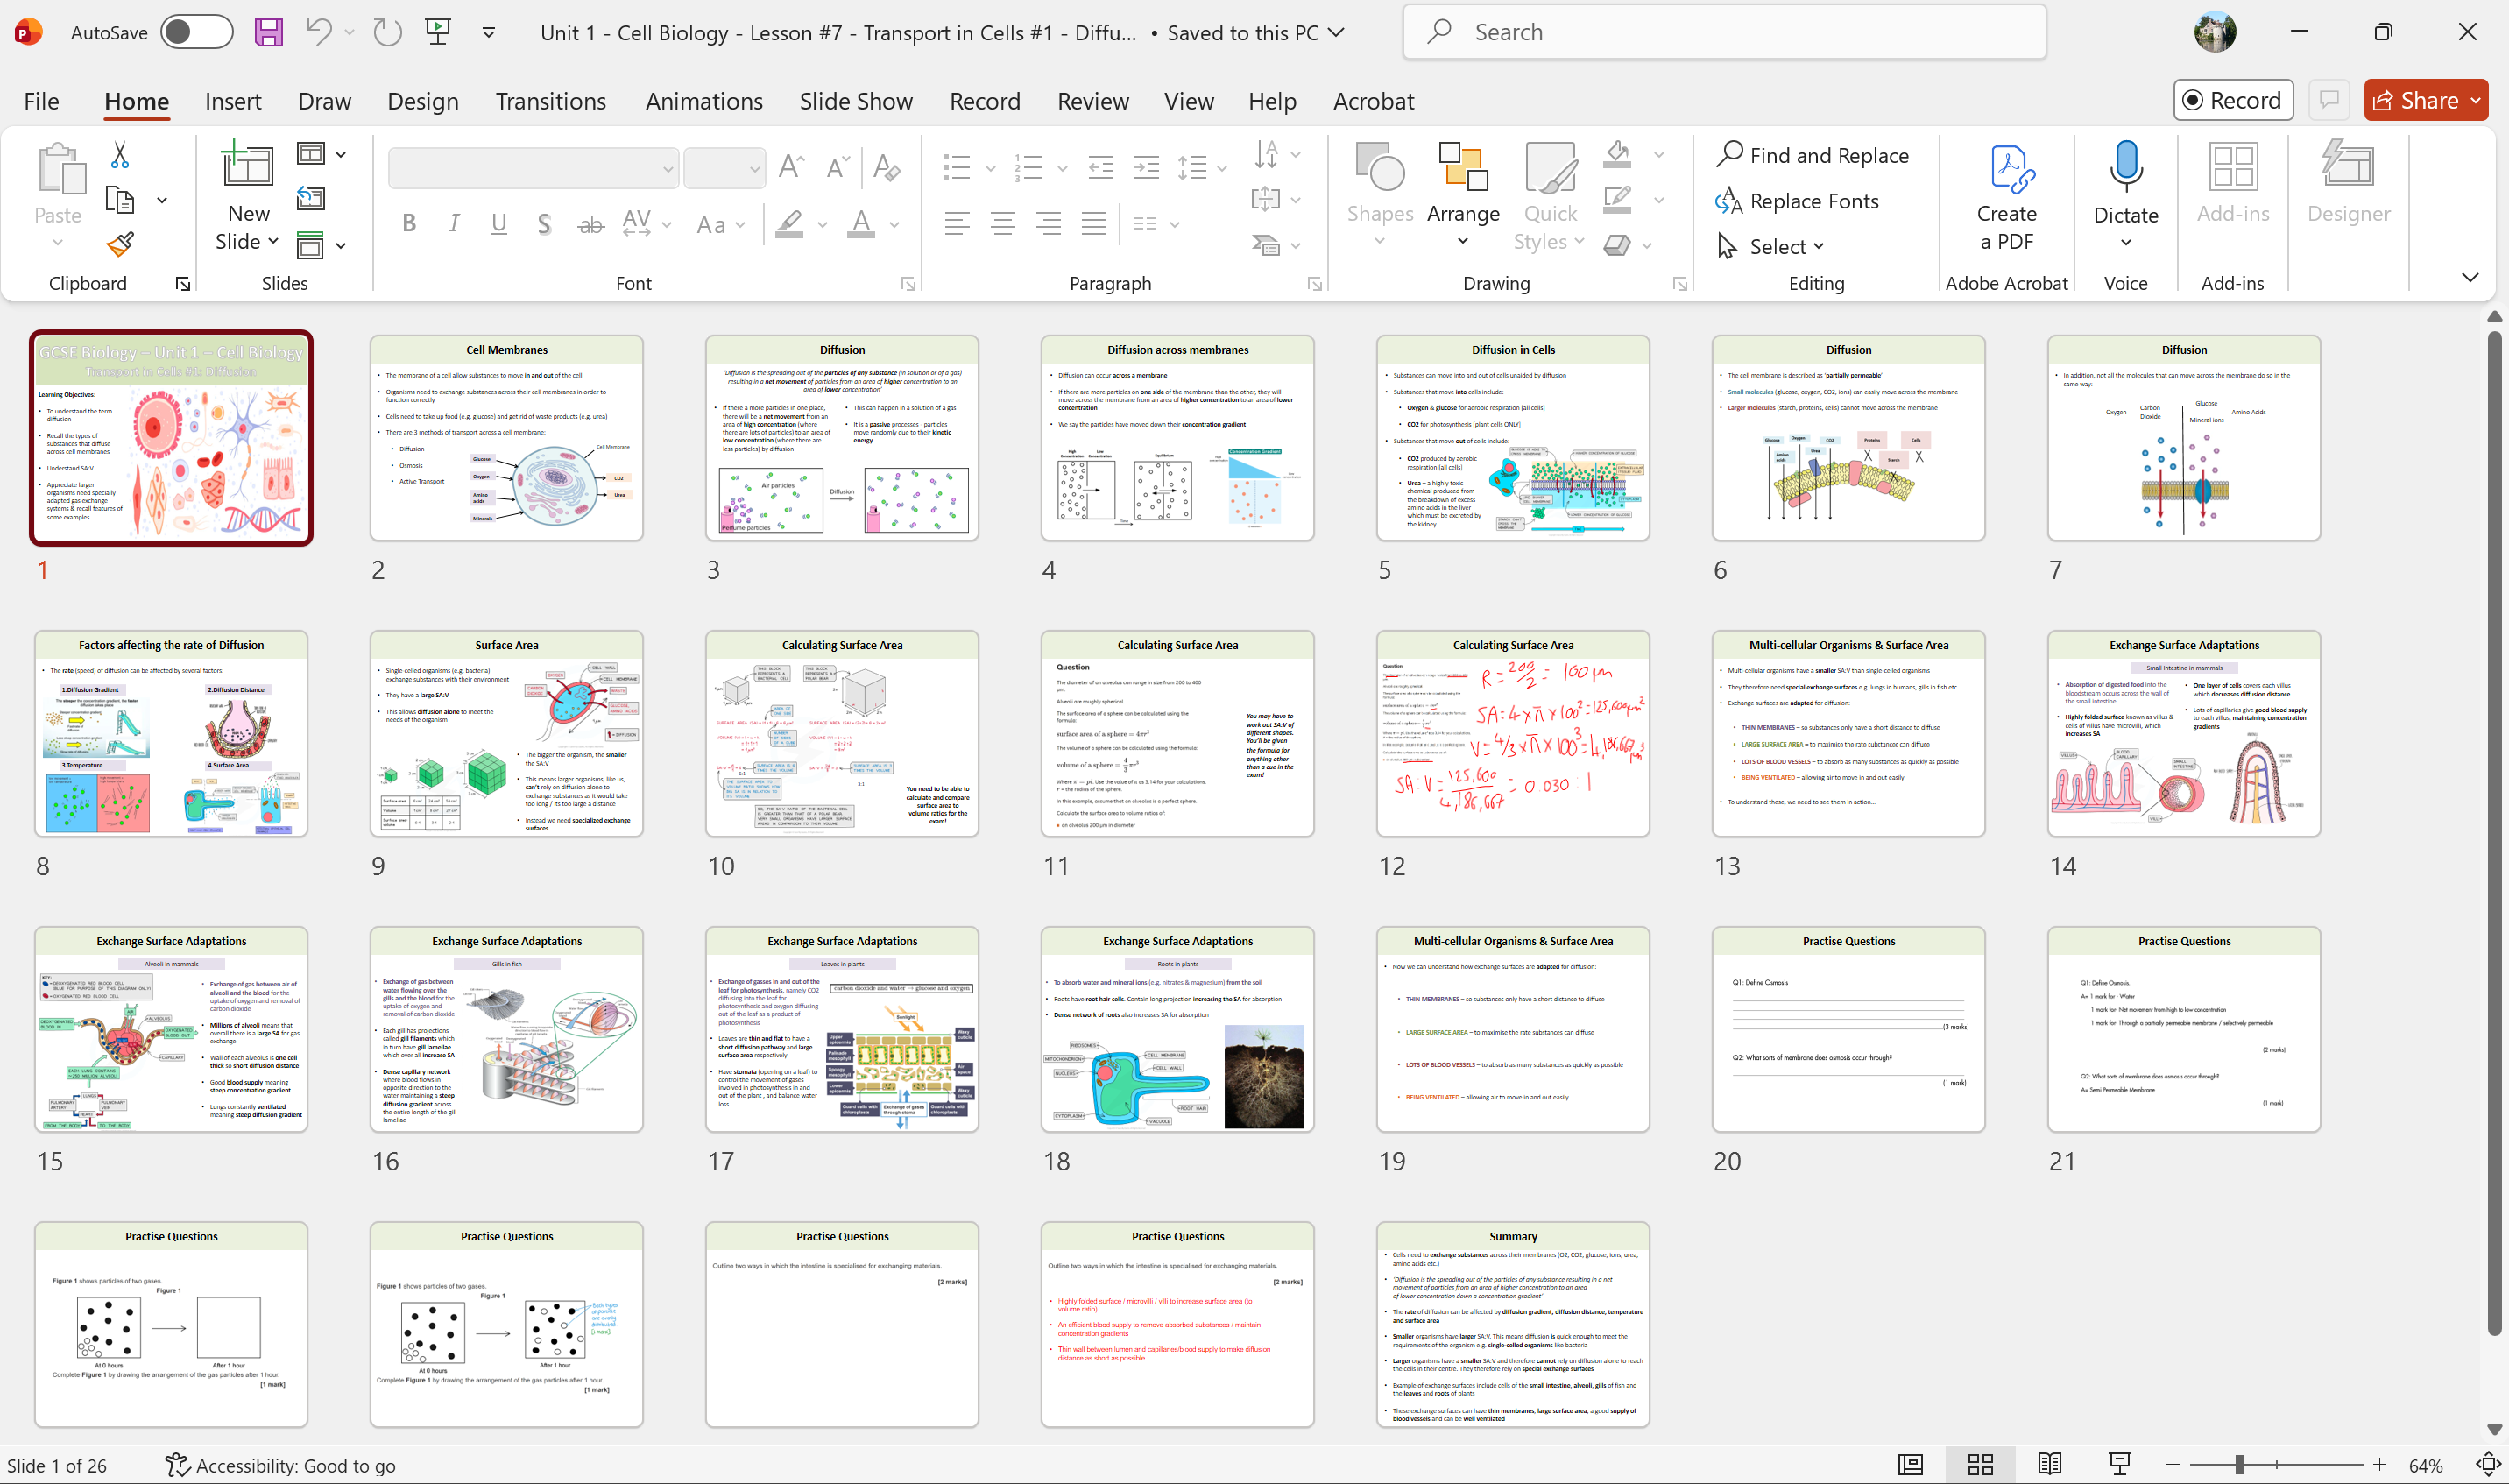
Task: Switch to Reading View in status bar
Action: pos(2049,1464)
